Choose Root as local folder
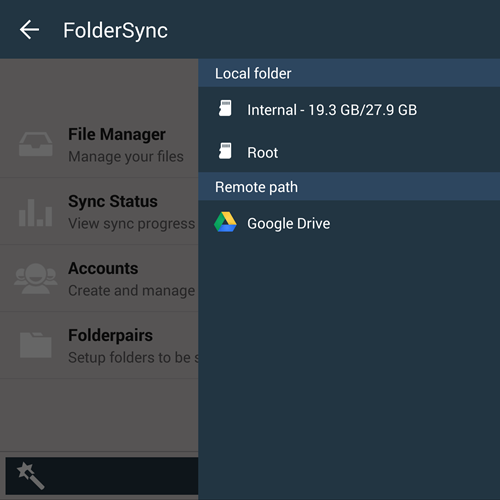The width and height of the screenshot is (500, 500). tap(349, 151)
